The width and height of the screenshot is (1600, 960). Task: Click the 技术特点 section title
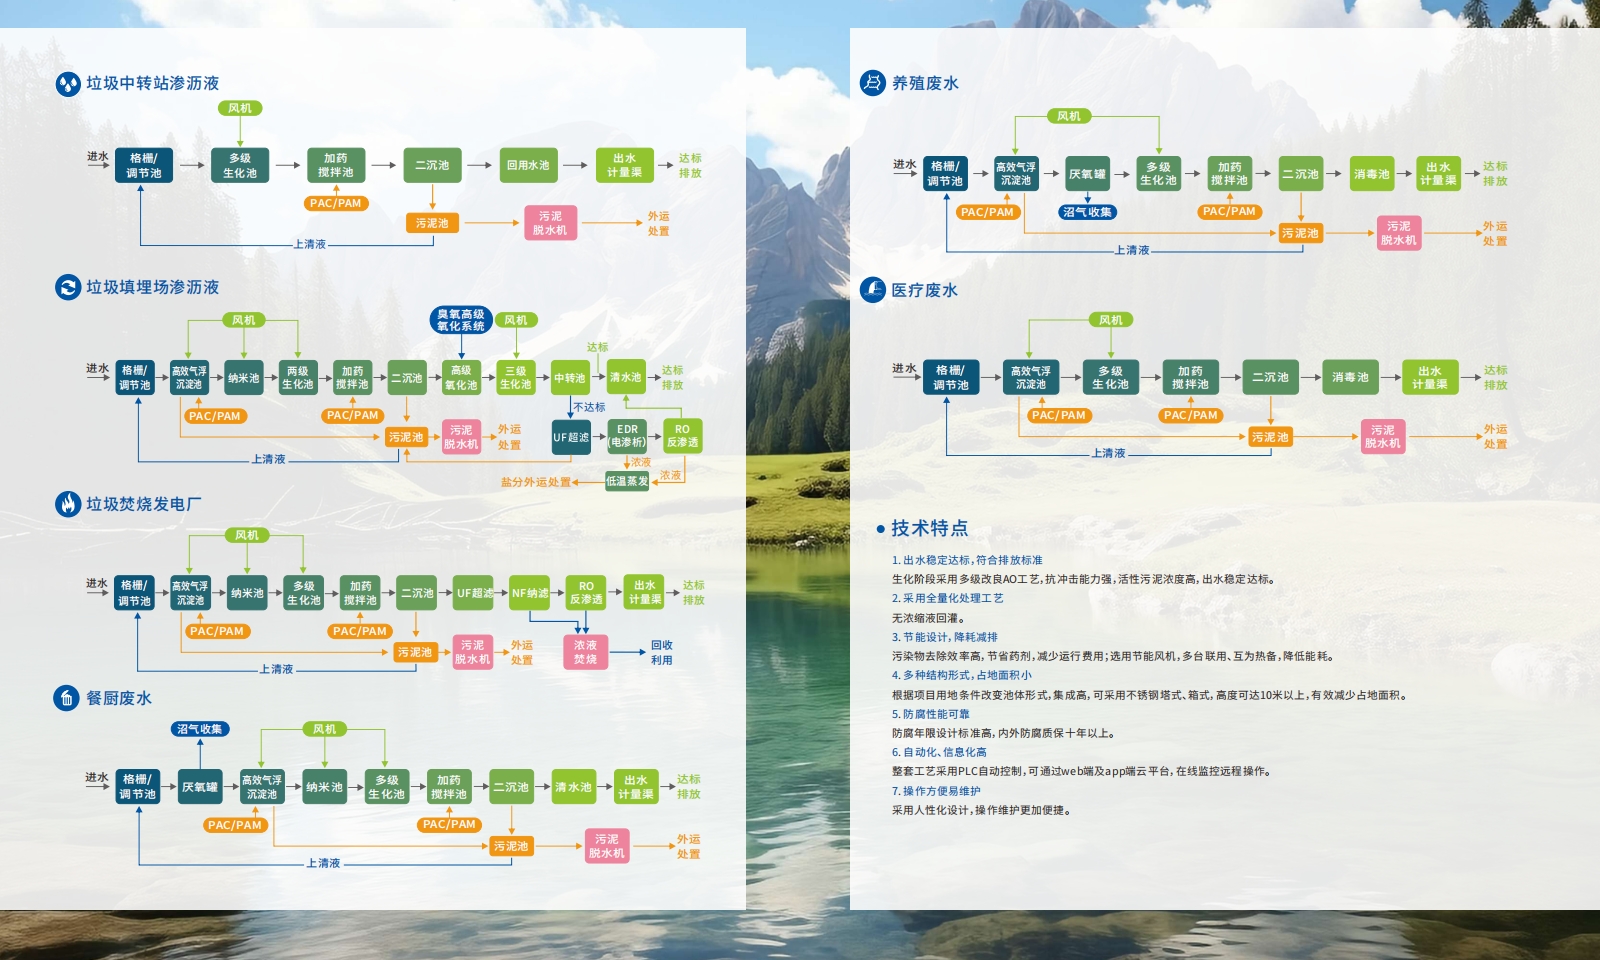pos(929,528)
